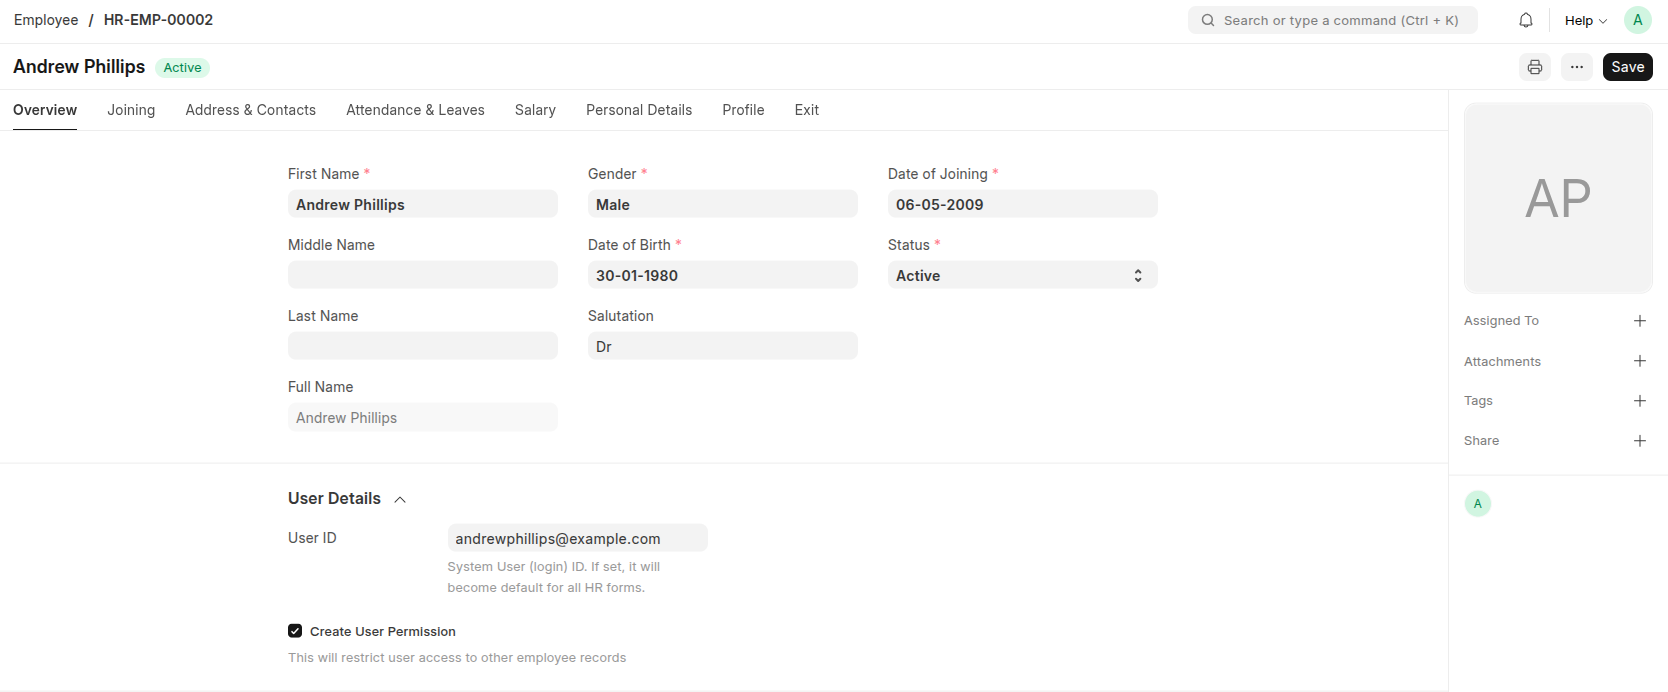Click the HR-EMP-00002 breadcrumb
This screenshot has width=1668, height=692.
[x=158, y=20]
